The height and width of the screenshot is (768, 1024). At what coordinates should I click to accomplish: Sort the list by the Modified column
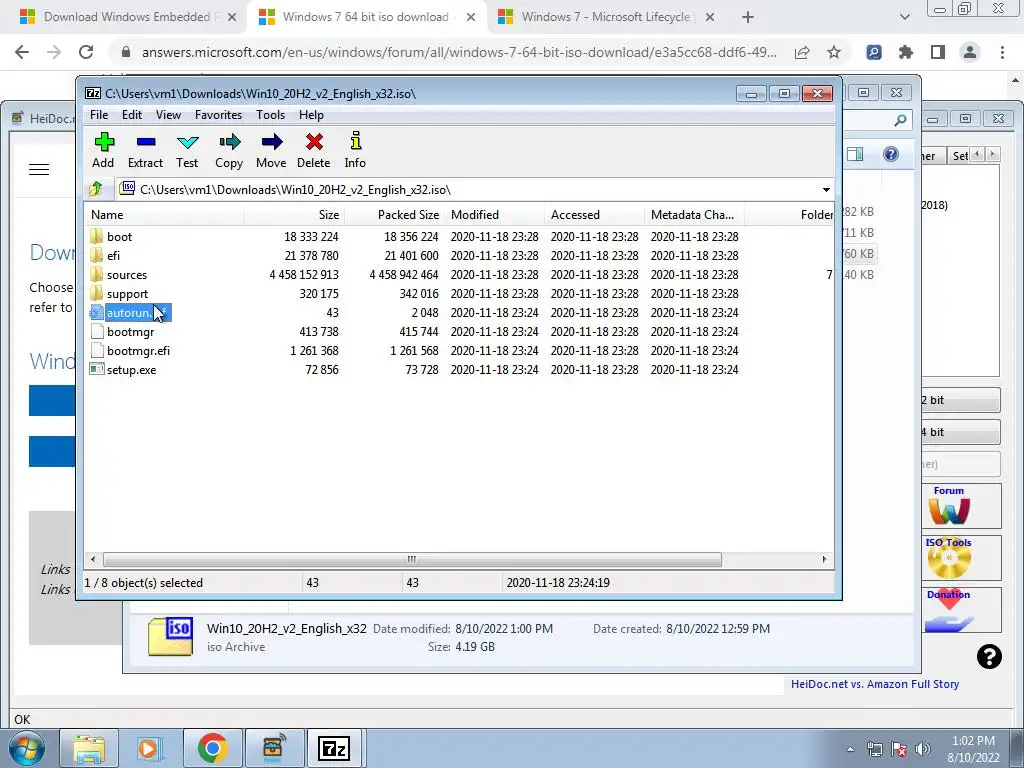494,214
